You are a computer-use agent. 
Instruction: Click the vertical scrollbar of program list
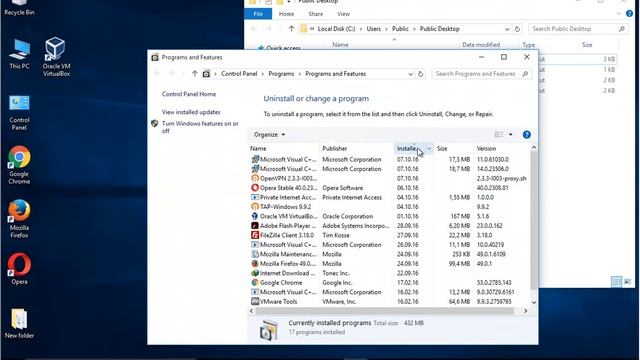[x=534, y=220]
